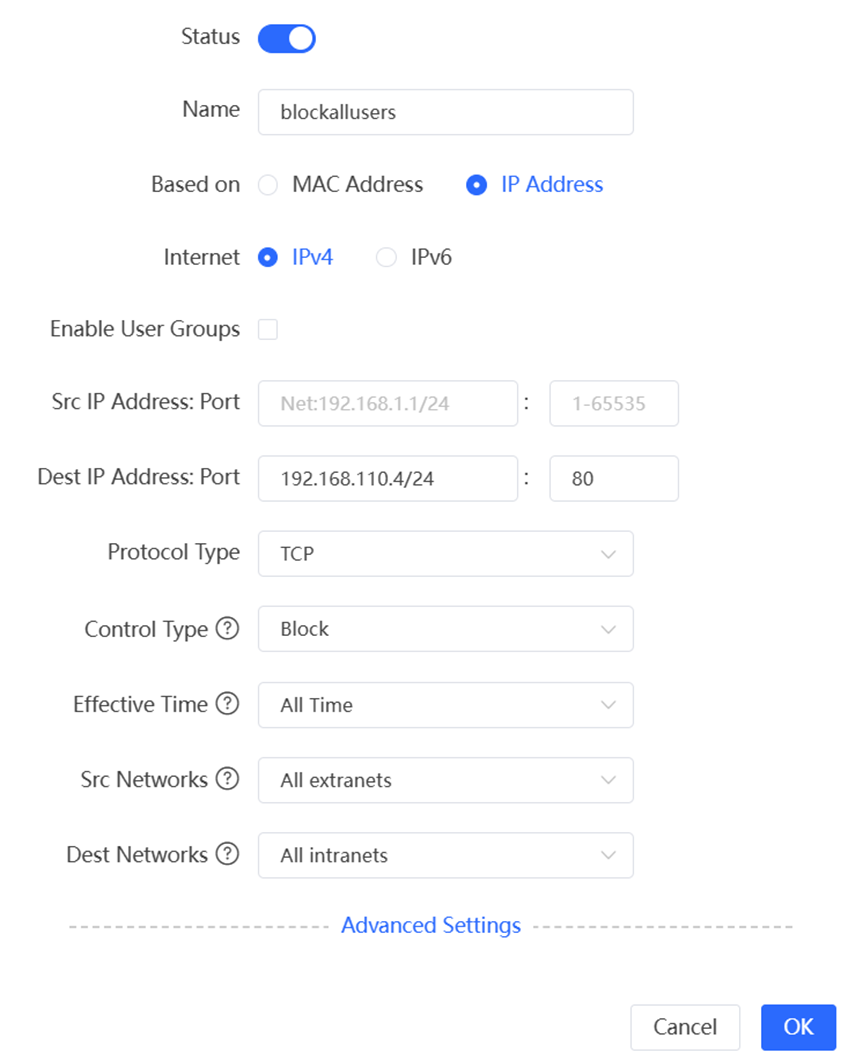
Task: Open the Src Networks All extranets dropdown
Action: (445, 780)
